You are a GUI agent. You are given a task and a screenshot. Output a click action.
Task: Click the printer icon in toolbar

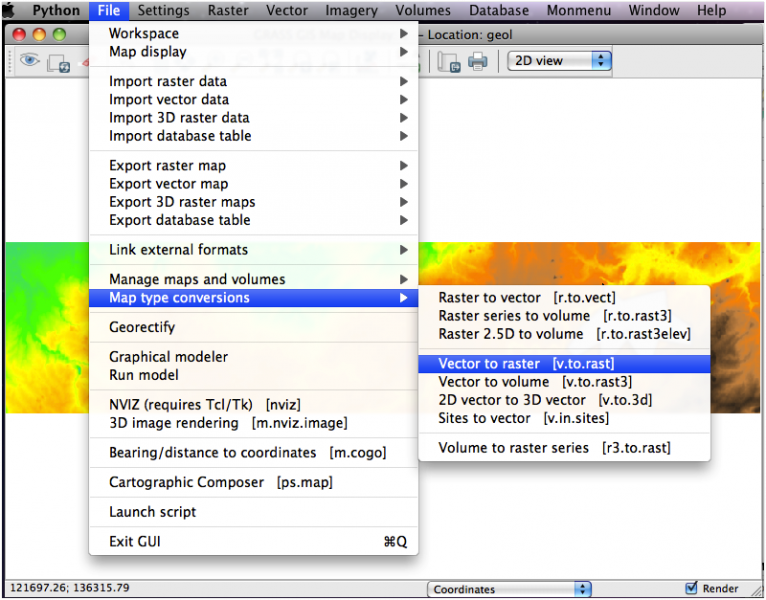[x=478, y=62]
